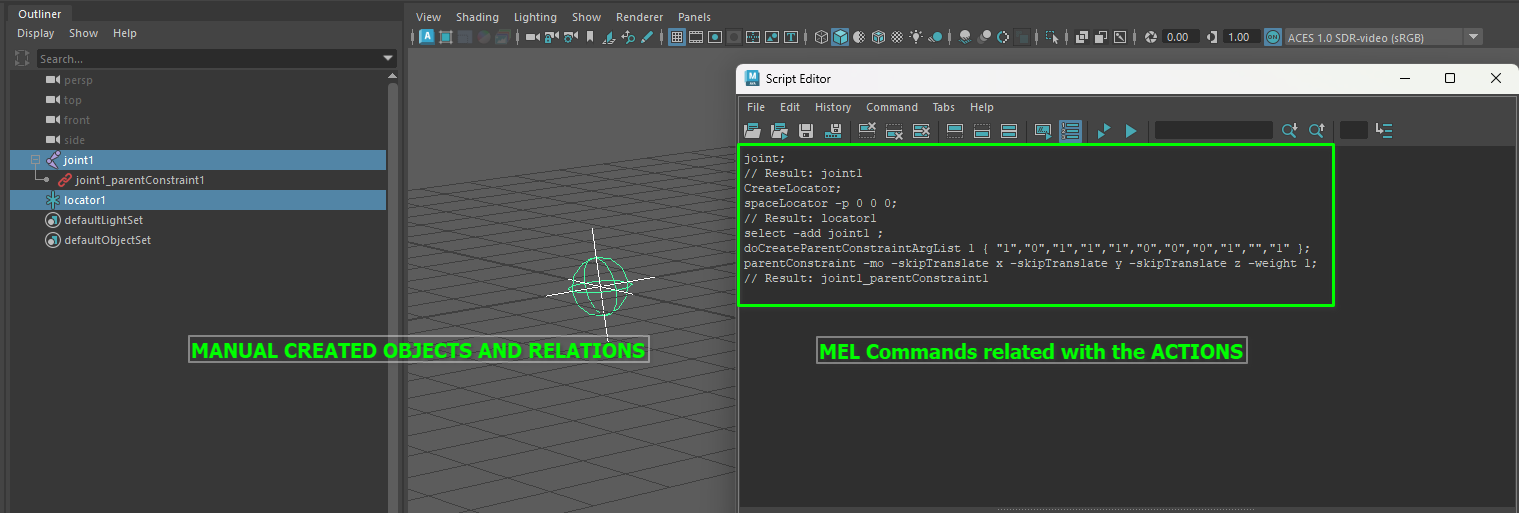Click Clear History icon in Script Editor

[867, 131]
